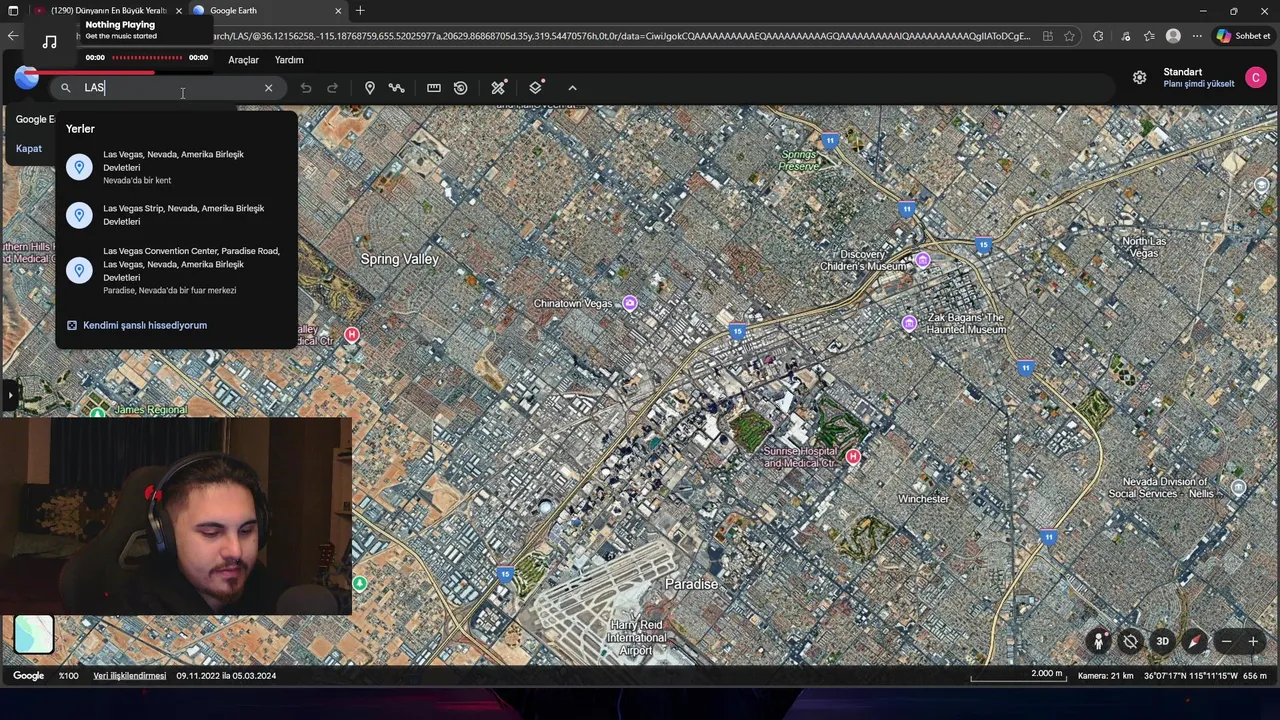This screenshot has width=1280, height=720.
Task: Click the browser back arrow
Action: pos(13,36)
